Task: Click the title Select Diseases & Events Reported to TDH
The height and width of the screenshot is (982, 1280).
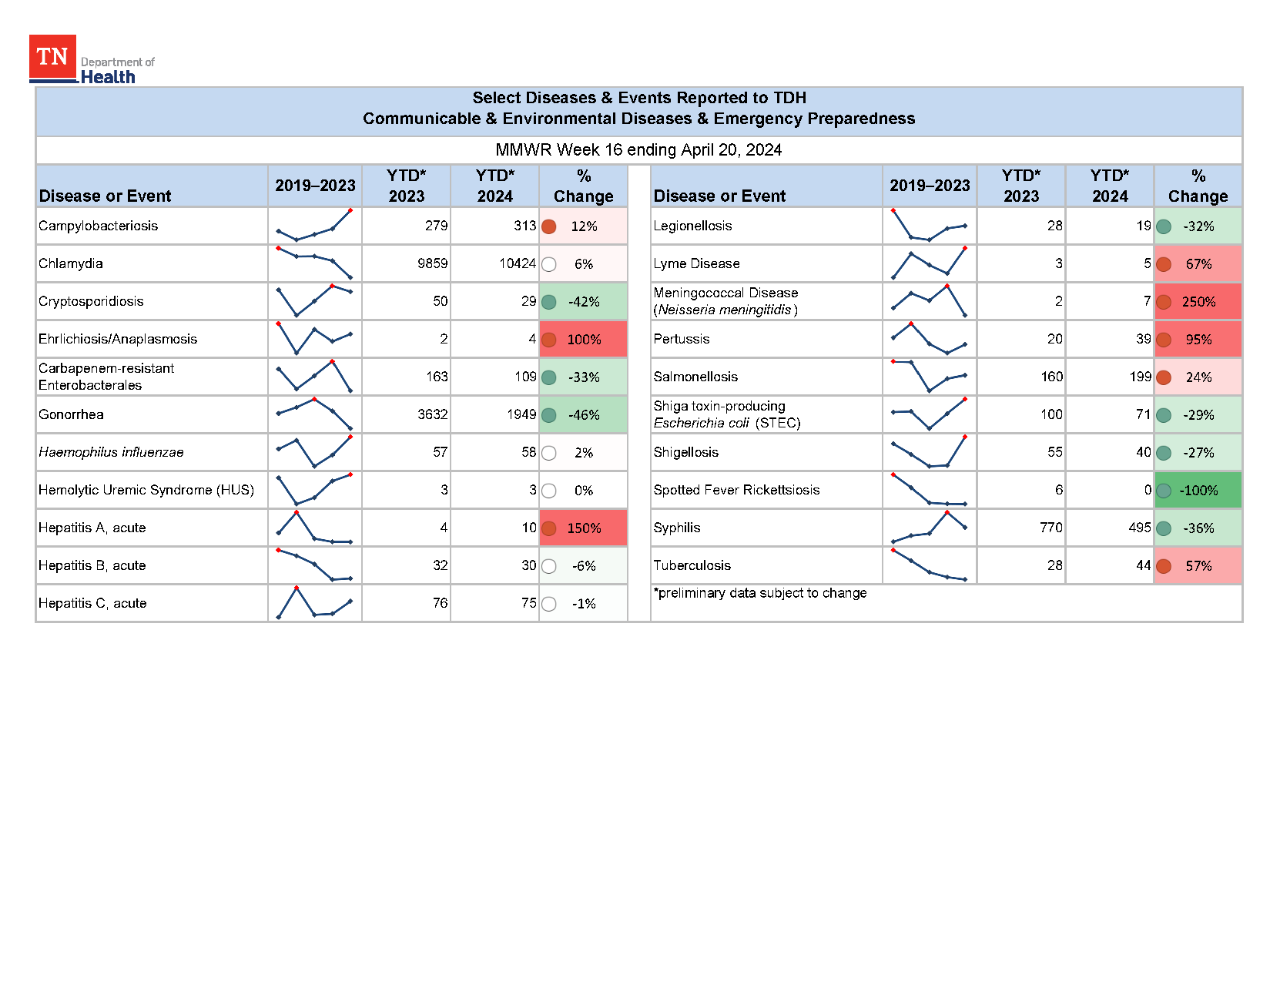Action: [639, 98]
